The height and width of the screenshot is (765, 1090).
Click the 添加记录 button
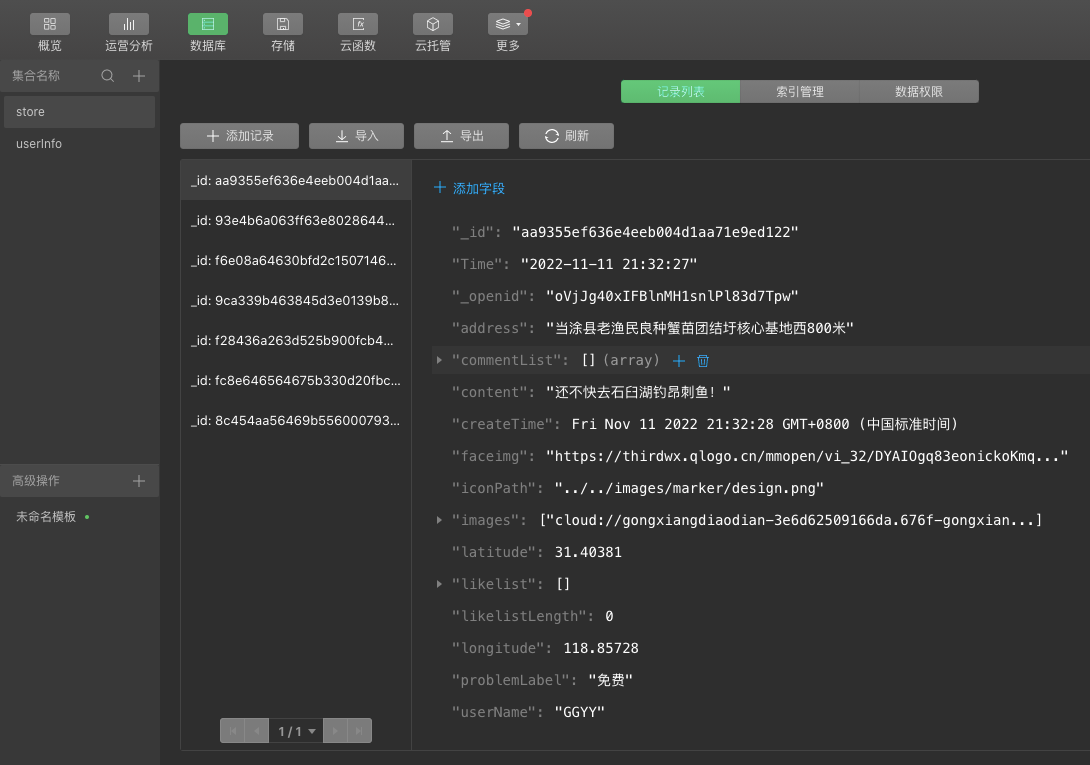click(x=240, y=136)
